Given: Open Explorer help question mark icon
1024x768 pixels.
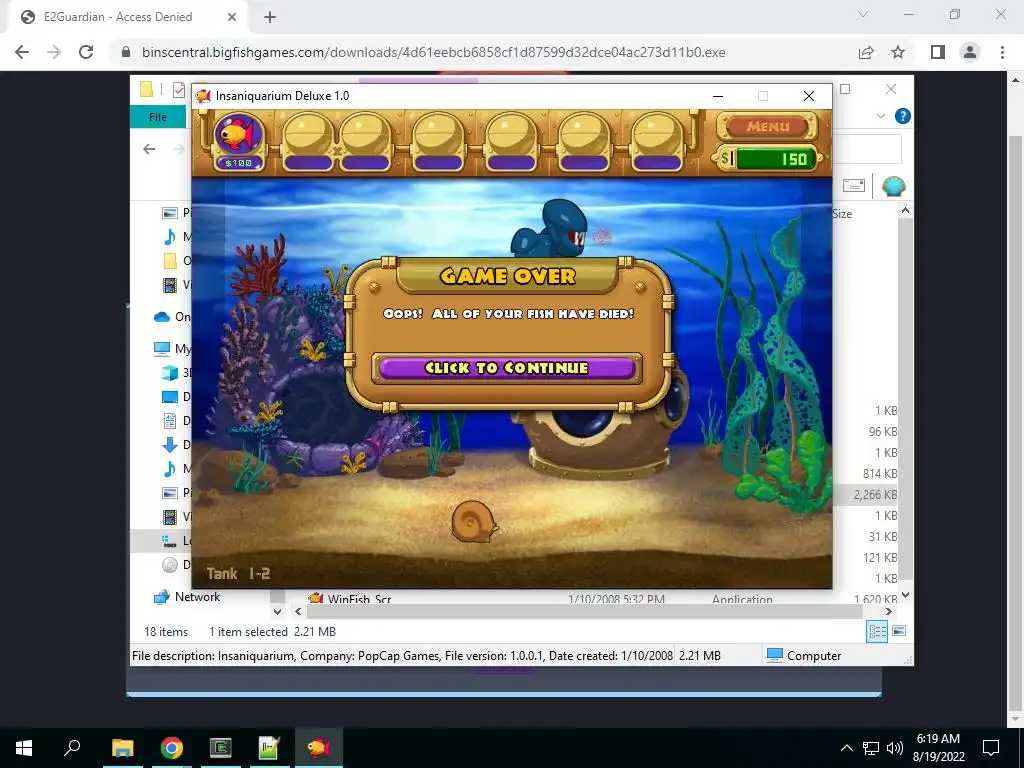Looking at the screenshot, I should point(903,116).
